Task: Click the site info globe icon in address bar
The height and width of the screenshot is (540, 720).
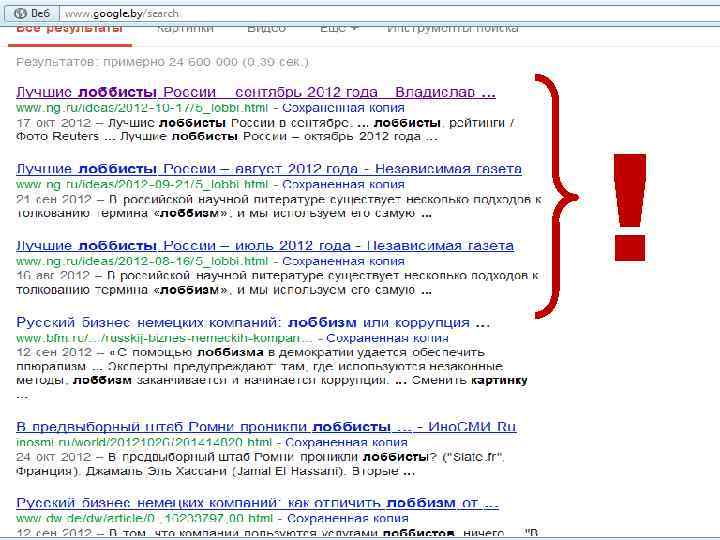Action: [x=21, y=13]
